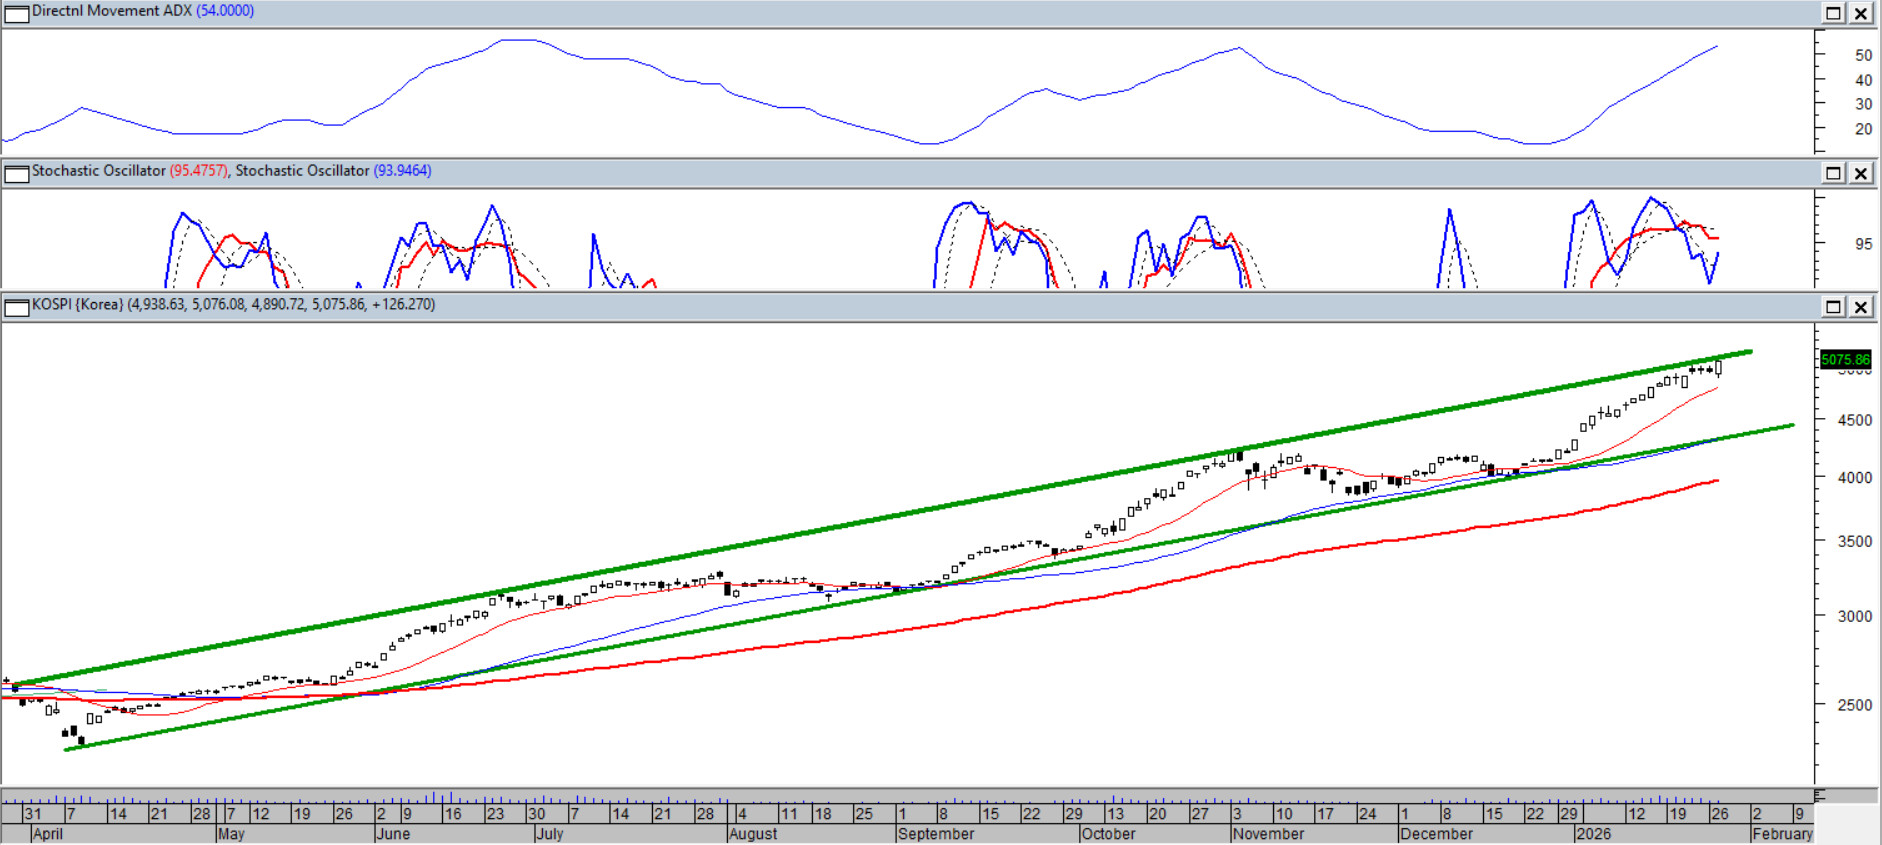Maximize the Stochastic Oscillator panel
Screen dimensions: 1882x845
(1833, 173)
